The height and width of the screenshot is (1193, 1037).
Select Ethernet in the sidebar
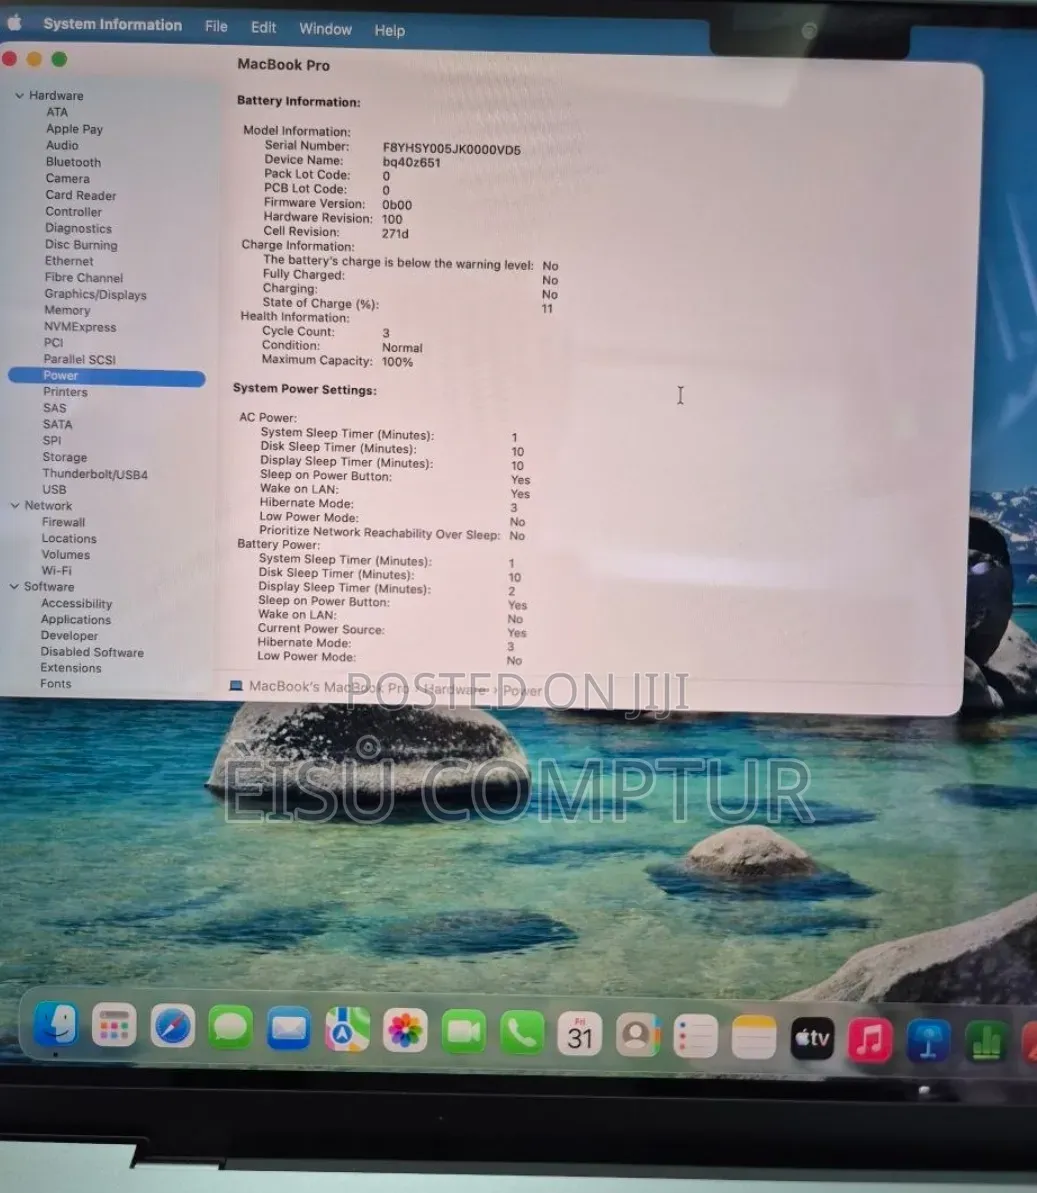point(68,261)
